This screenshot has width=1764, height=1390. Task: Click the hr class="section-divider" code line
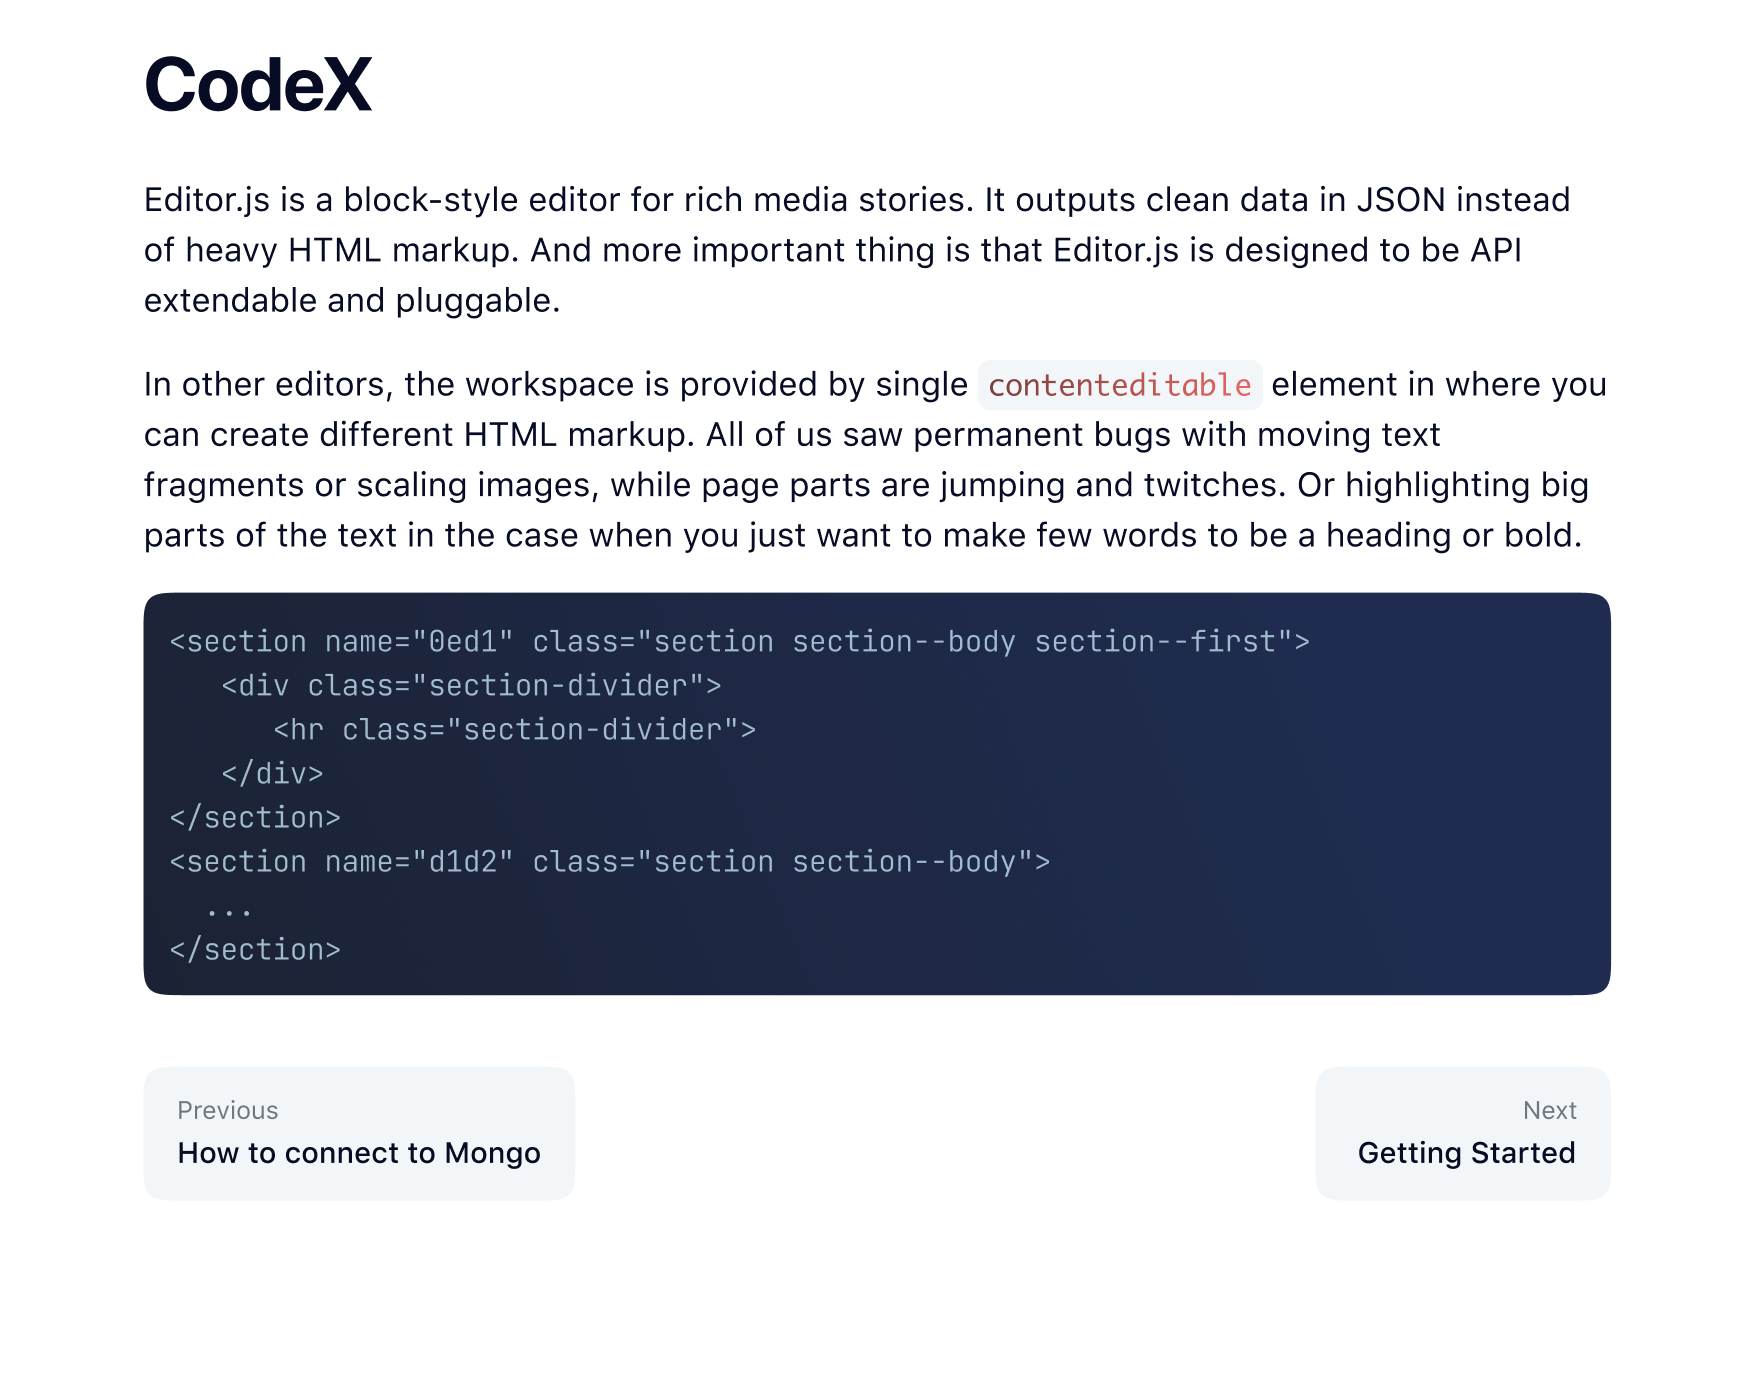515,729
